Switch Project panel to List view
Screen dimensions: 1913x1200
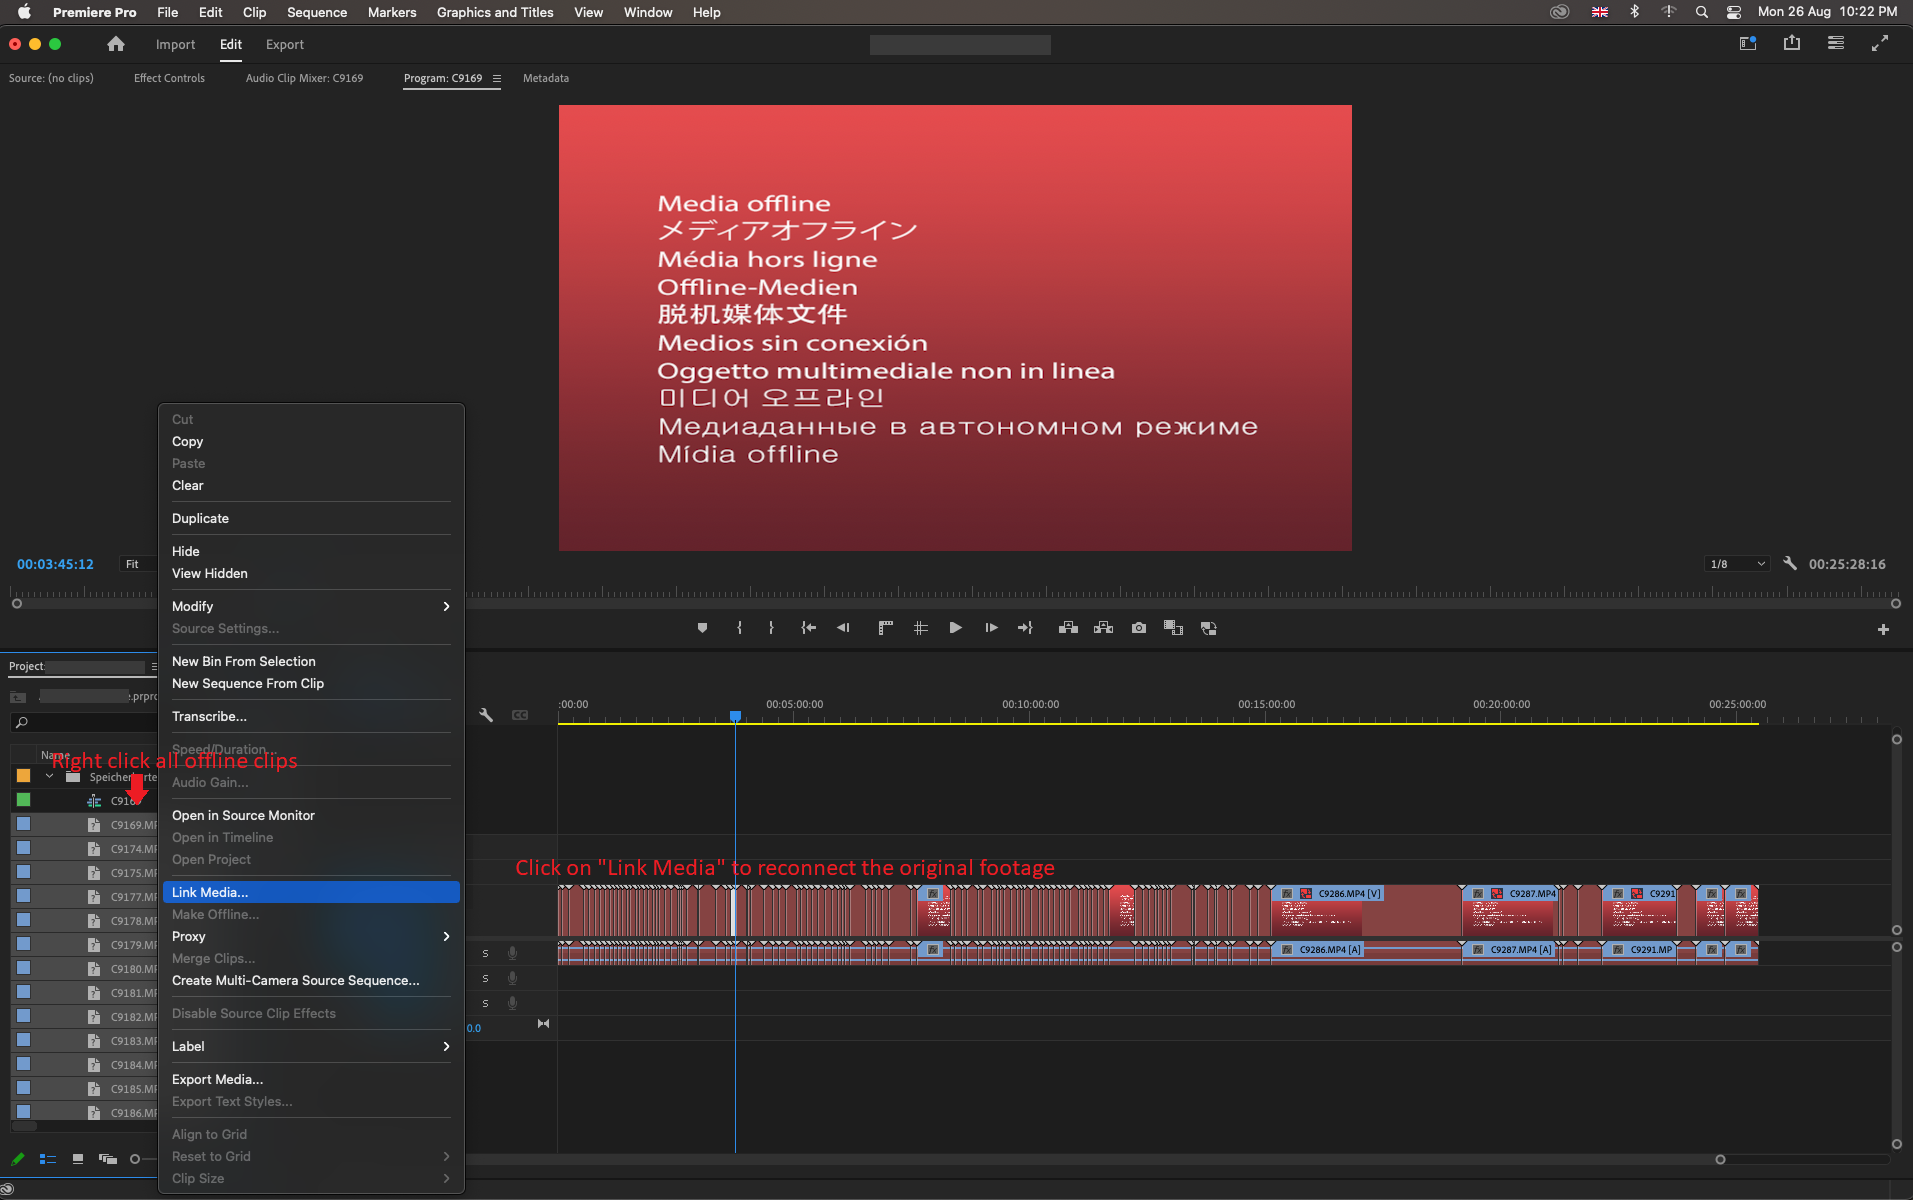[x=47, y=1159]
